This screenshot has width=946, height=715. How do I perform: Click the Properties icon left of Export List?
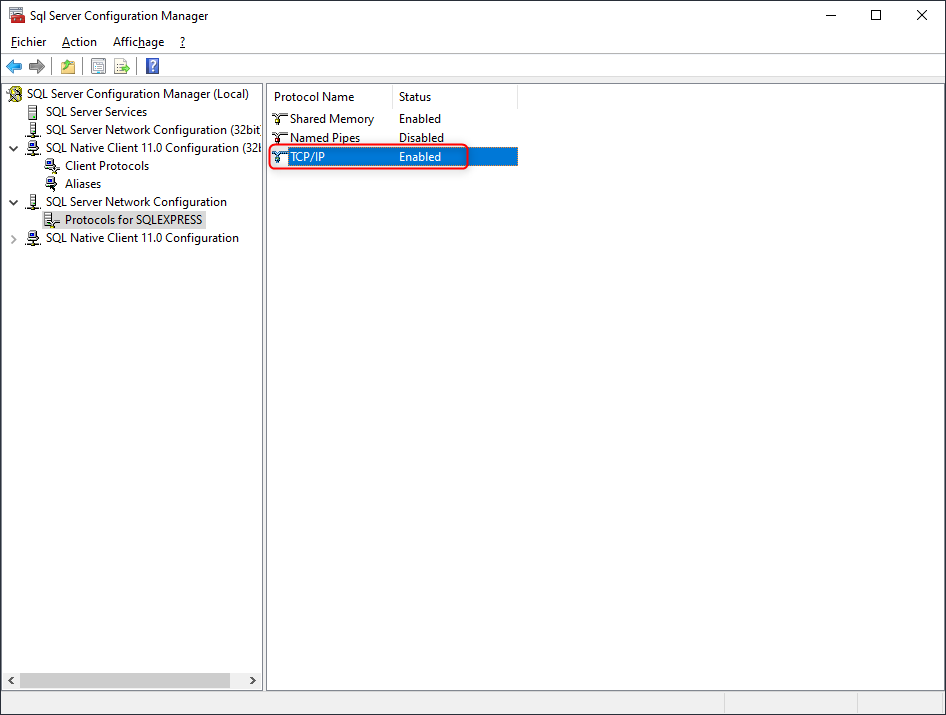pyautogui.click(x=98, y=67)
